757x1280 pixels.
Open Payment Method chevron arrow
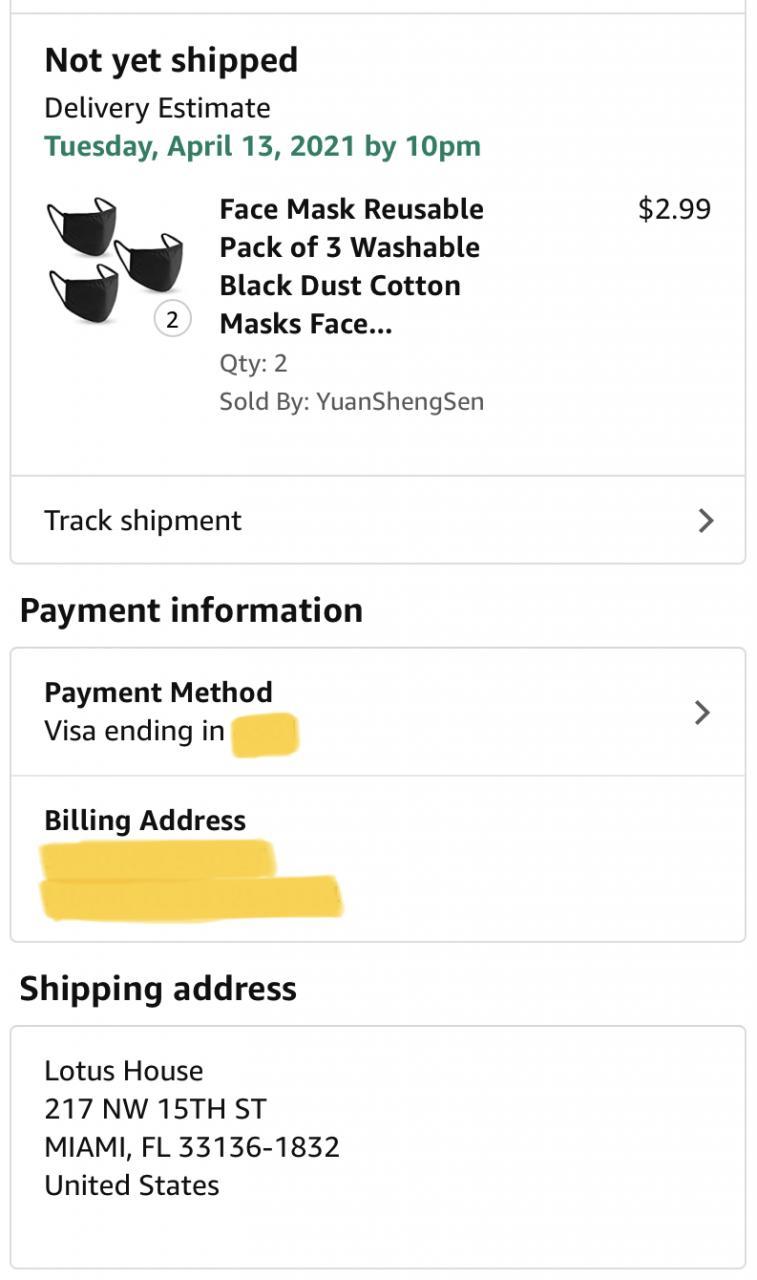[702, 712]
